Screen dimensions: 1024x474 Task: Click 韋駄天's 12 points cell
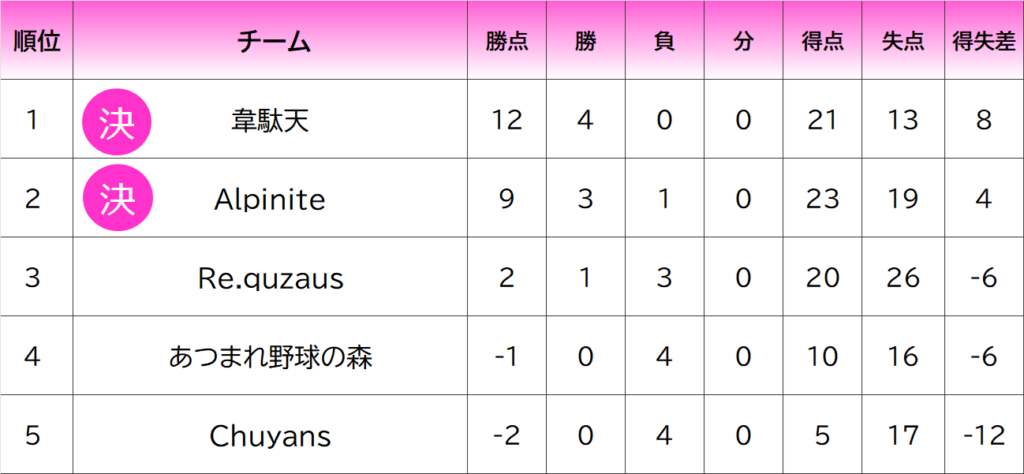pyautogui.click(x=507, y=121)
